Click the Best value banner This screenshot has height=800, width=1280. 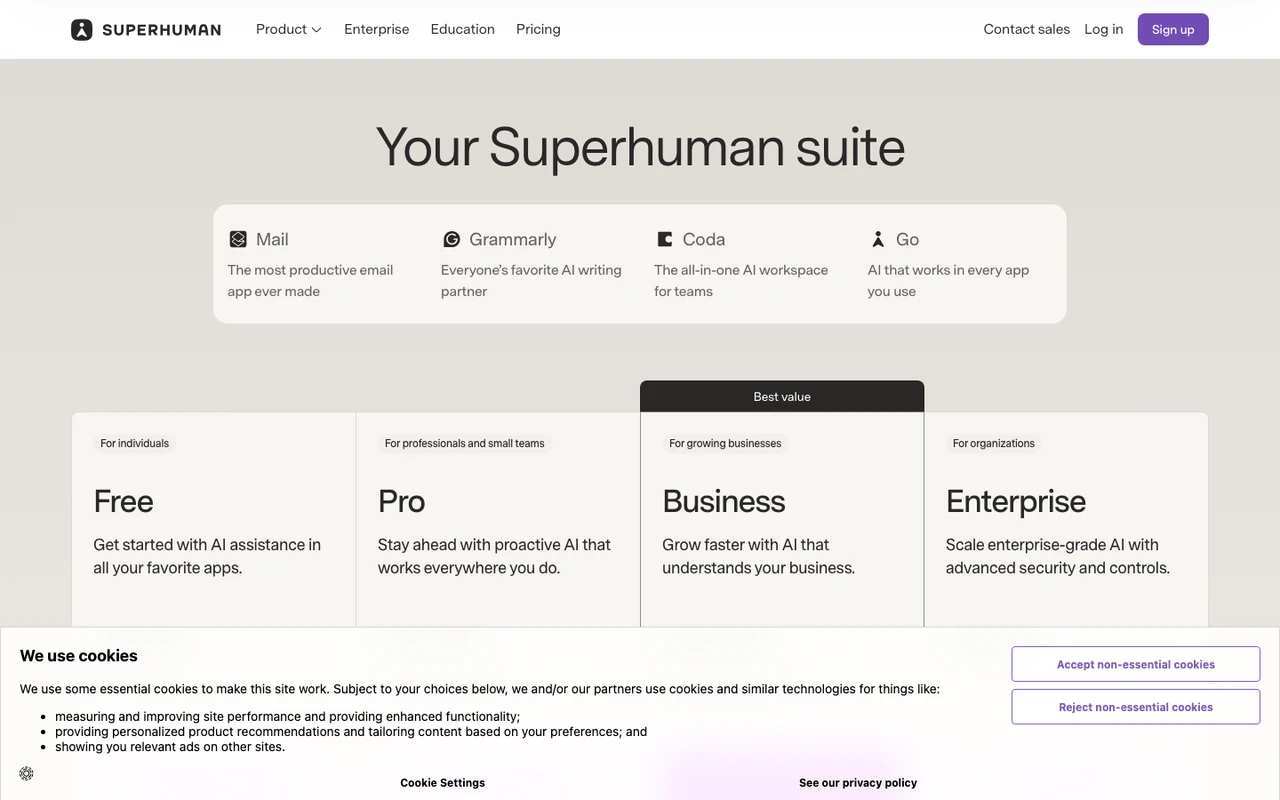[782, 396]
